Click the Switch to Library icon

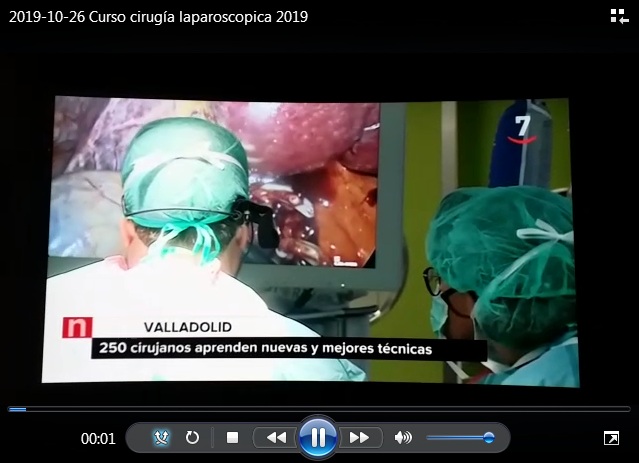coord(618,16)
